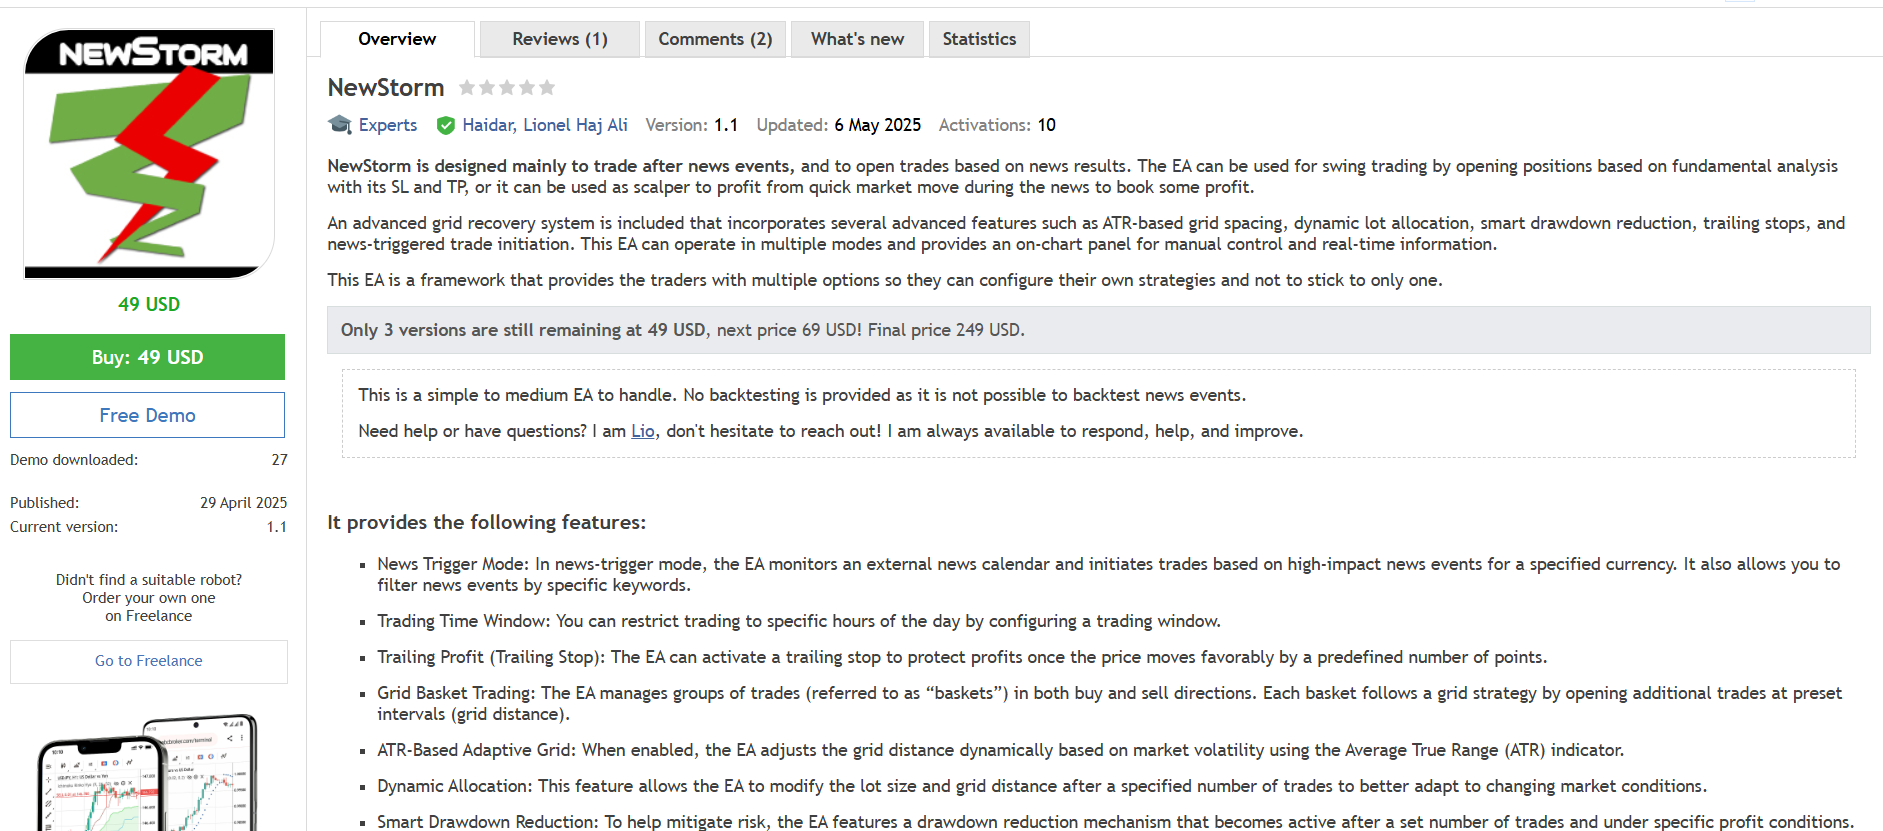Viewport: 1883px width, 831px height.
Task: Open author Haidar, Lionel Haj Ali profile
Action: tap(545, 125)
